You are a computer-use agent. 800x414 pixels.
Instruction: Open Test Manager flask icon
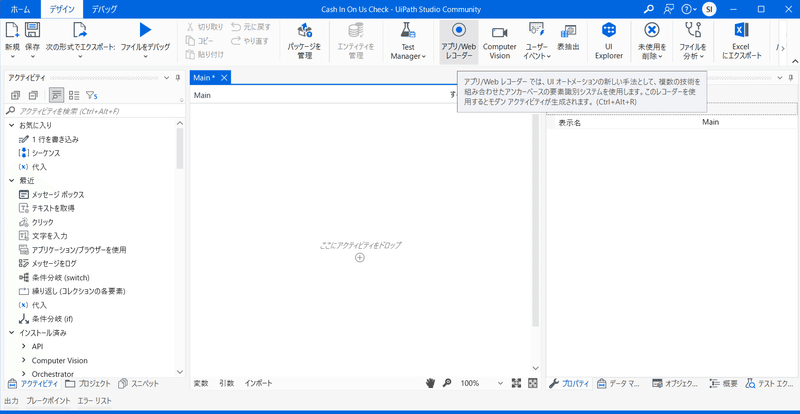408,31
